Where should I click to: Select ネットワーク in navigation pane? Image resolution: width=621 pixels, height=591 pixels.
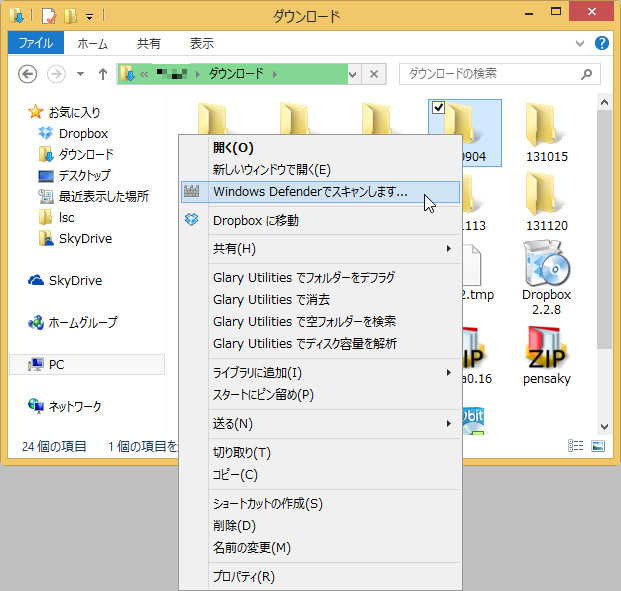tap(65, 406)
